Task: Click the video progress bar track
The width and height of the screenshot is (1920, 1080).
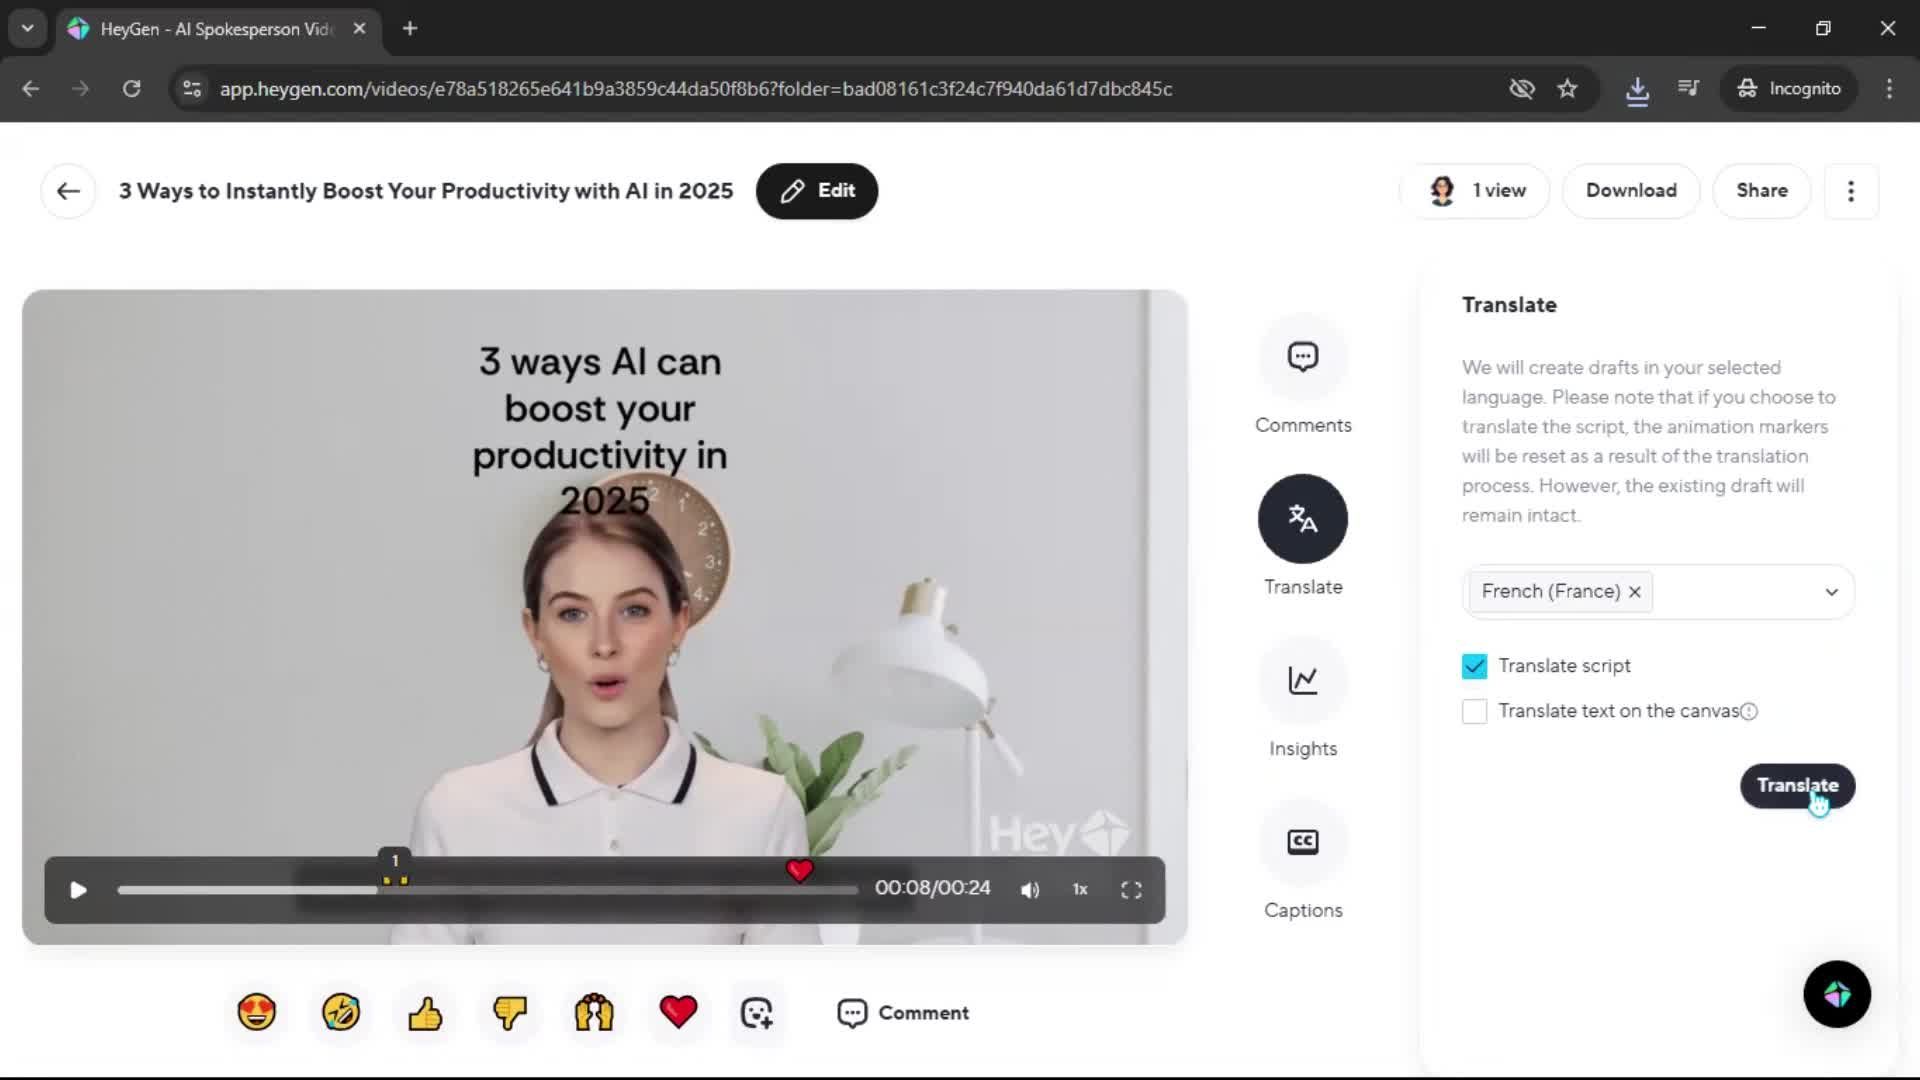Action: coord(600,890)
